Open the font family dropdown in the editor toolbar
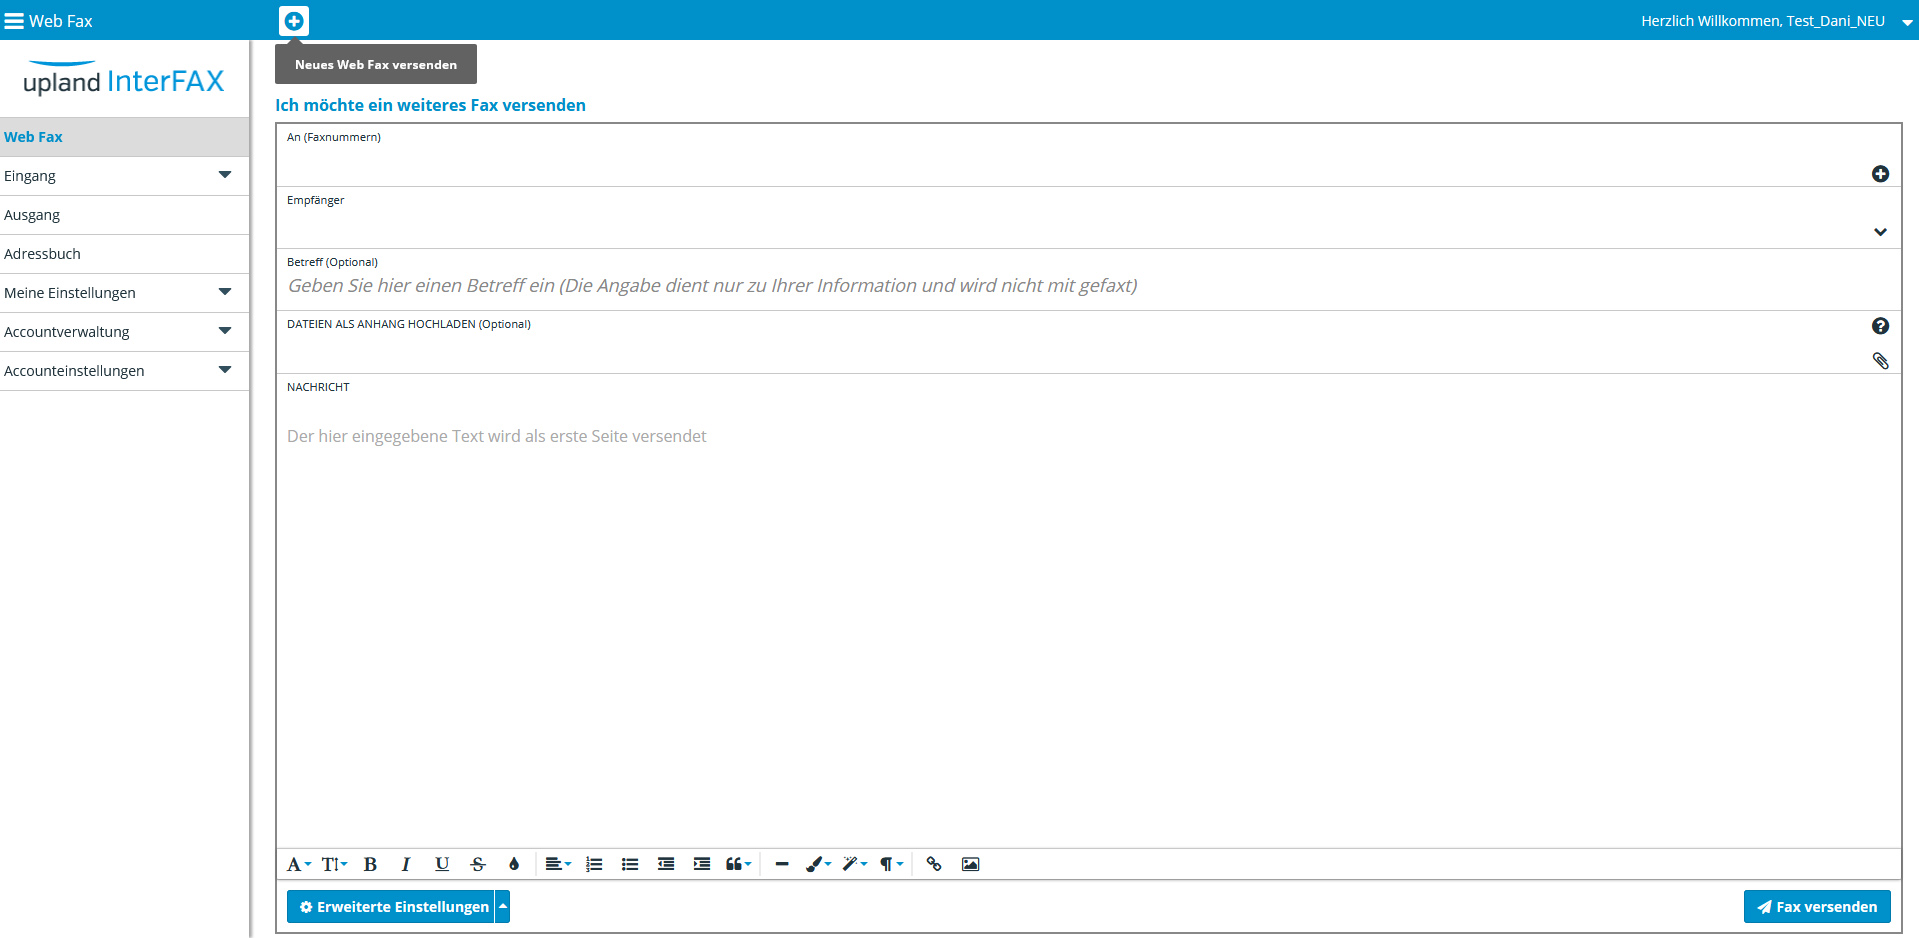The width and height of the screenshot is (1919, 938). point(299,864)
